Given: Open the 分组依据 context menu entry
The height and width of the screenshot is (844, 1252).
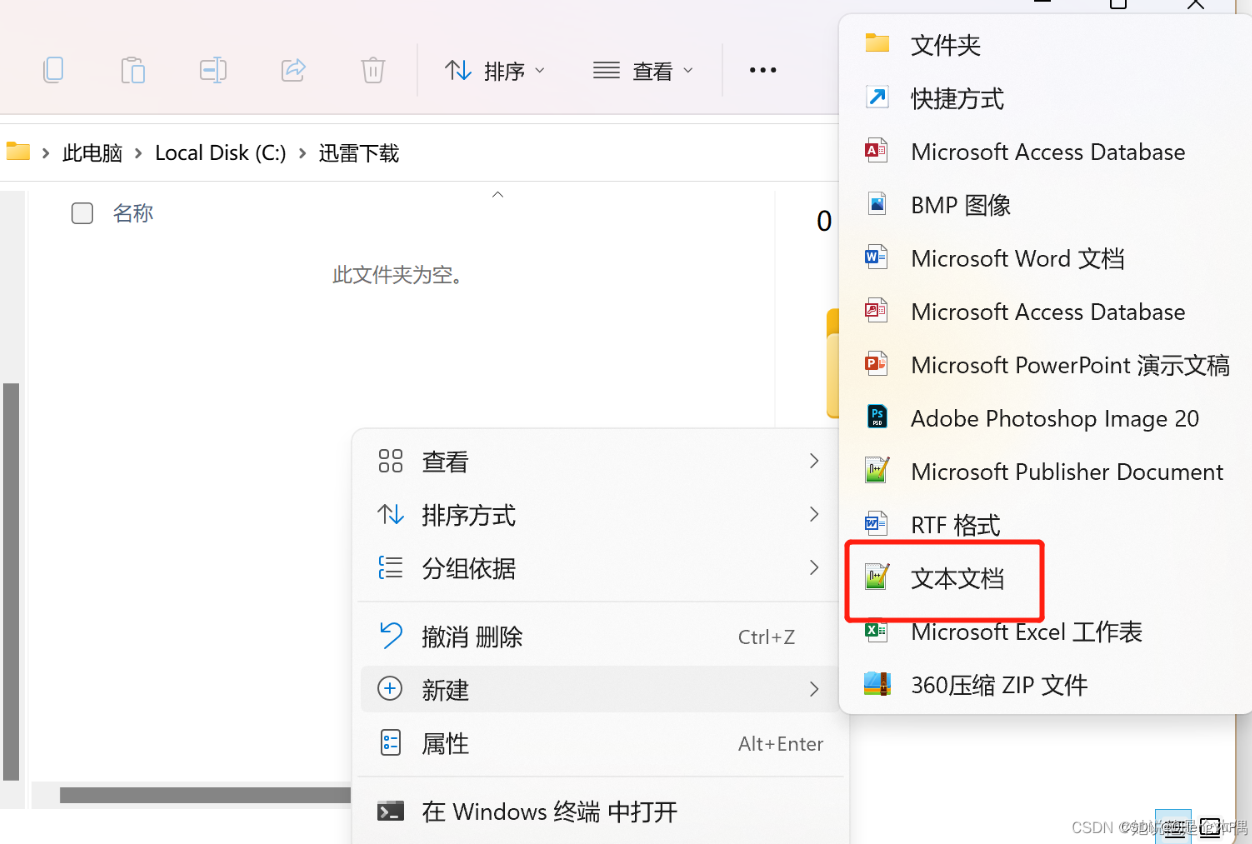Looking at the screenshot, I should pyautogui.click(x=599, y=568).
